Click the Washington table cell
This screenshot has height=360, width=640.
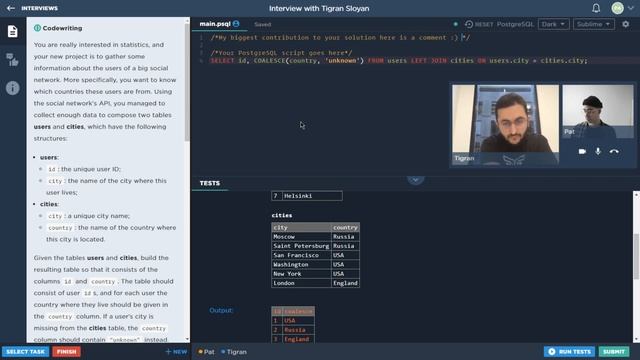pyautogui.click(x=301, y=264)
